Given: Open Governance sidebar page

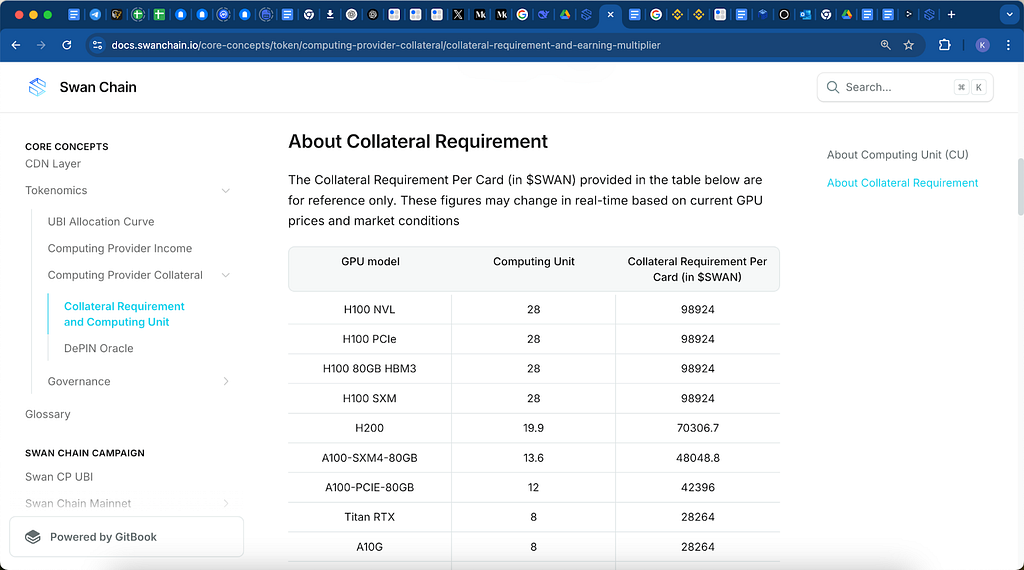Looking at the screenshot, I should click(79, 381).
